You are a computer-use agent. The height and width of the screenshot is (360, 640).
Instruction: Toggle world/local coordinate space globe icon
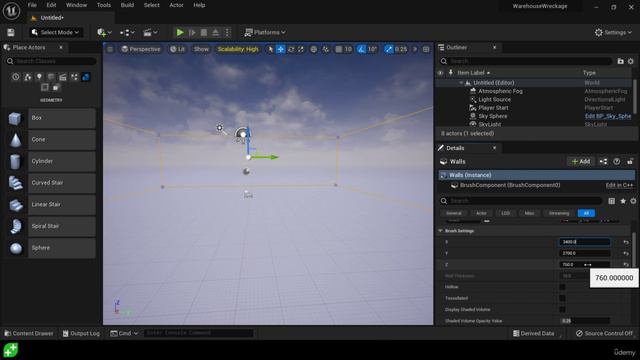coord(313,49)
